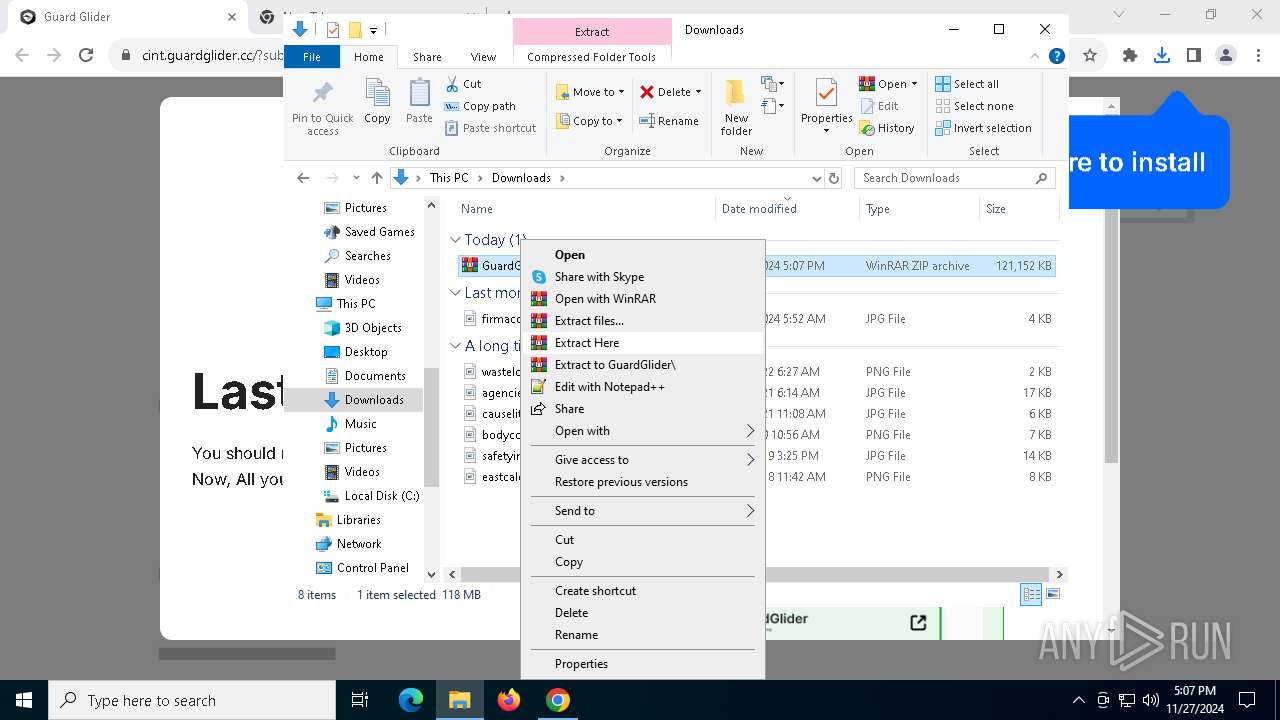The width and height of the screenshot is (1280, 720).
Task: Click Restore previous versions
Action: (x=643, y=482)
